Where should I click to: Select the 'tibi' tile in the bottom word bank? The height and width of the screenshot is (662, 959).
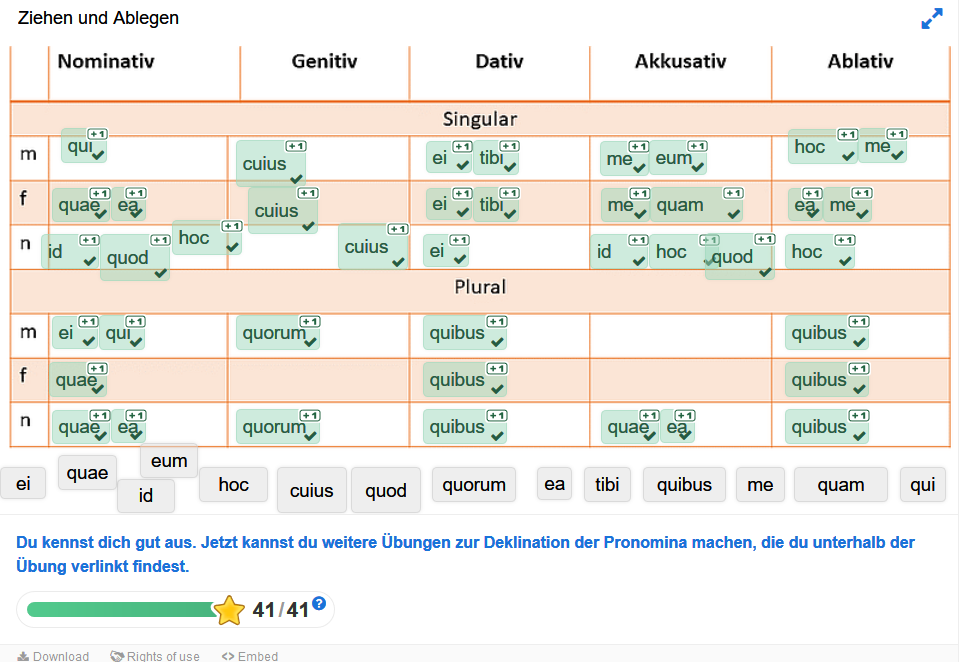coord(606,485)
